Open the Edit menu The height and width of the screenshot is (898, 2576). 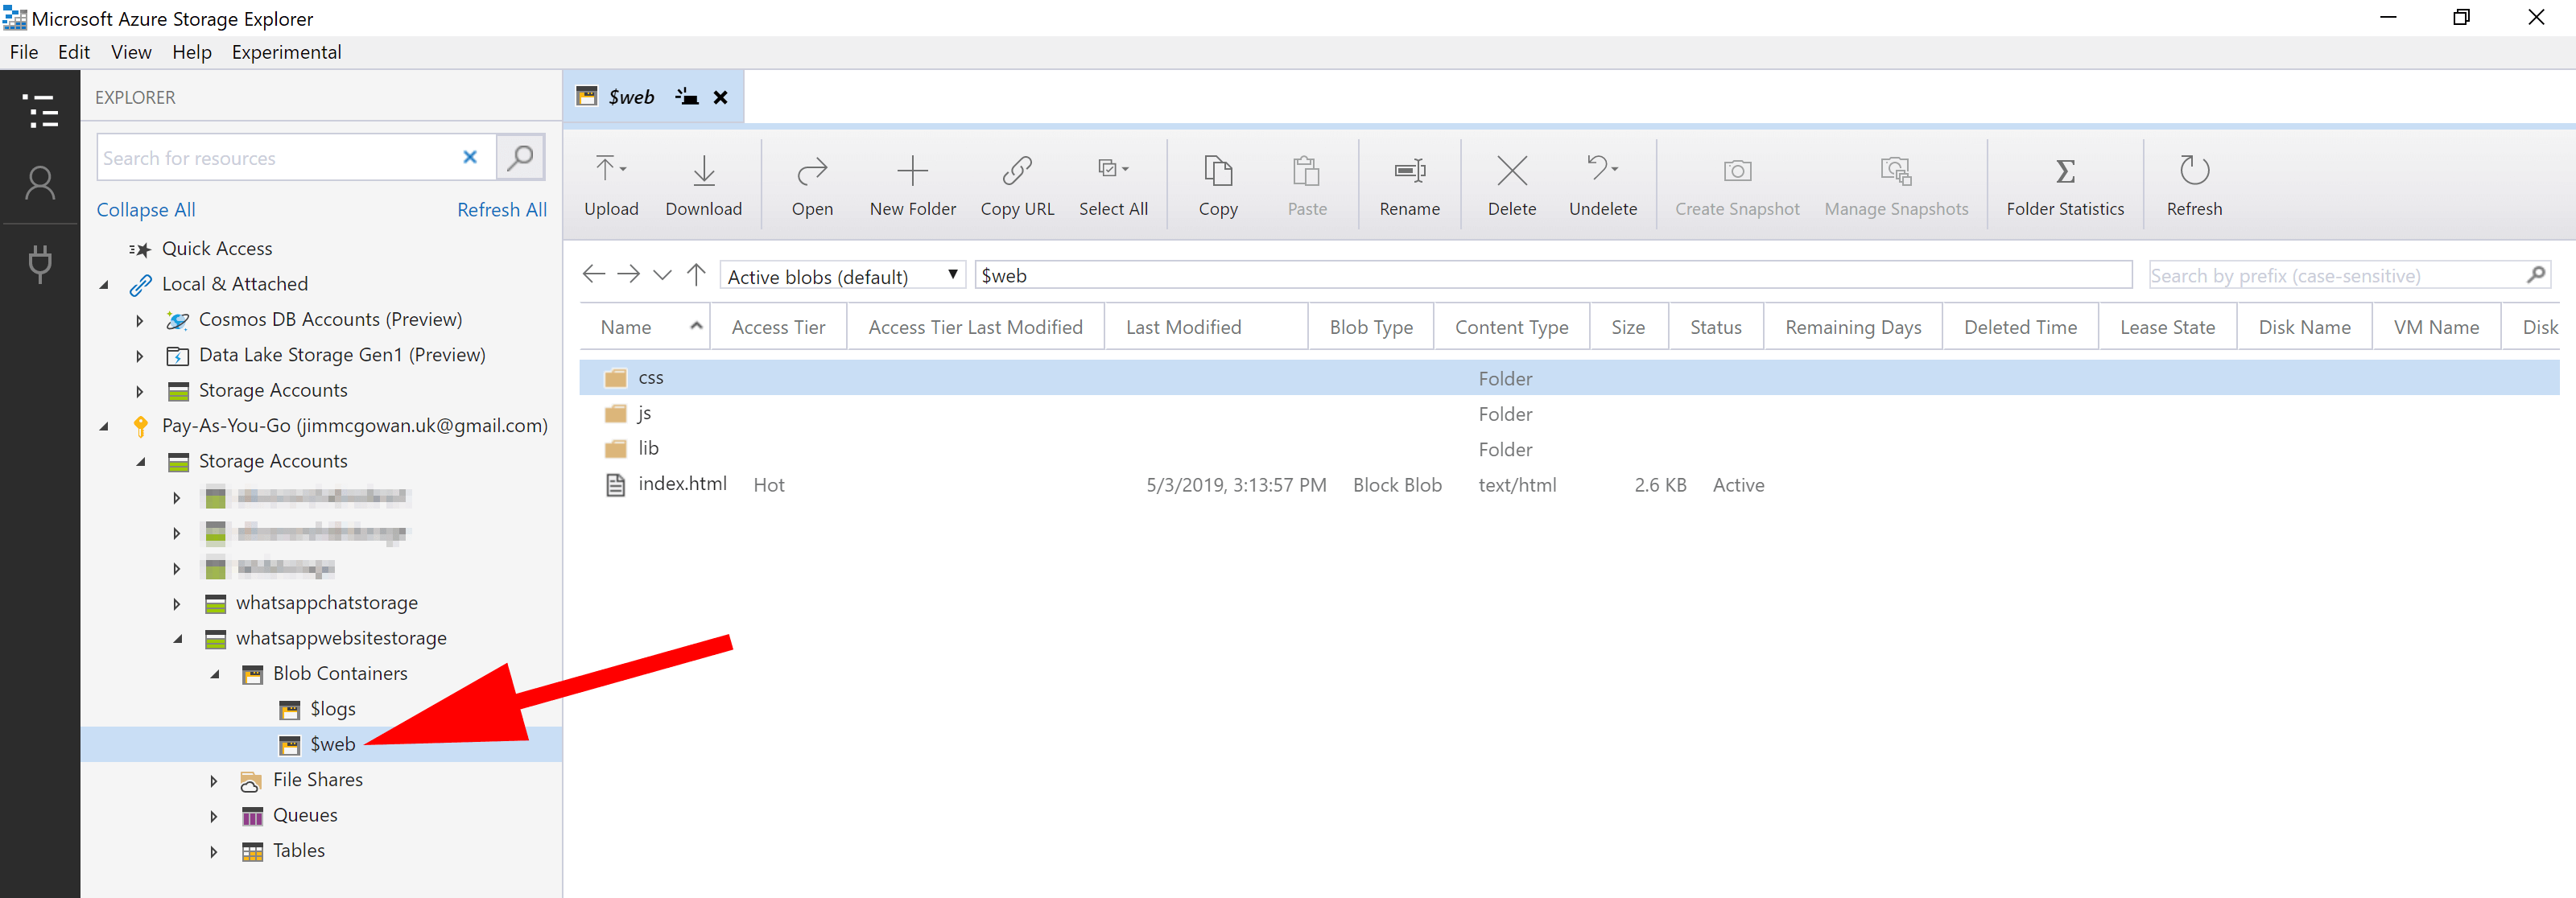point(74,52)
